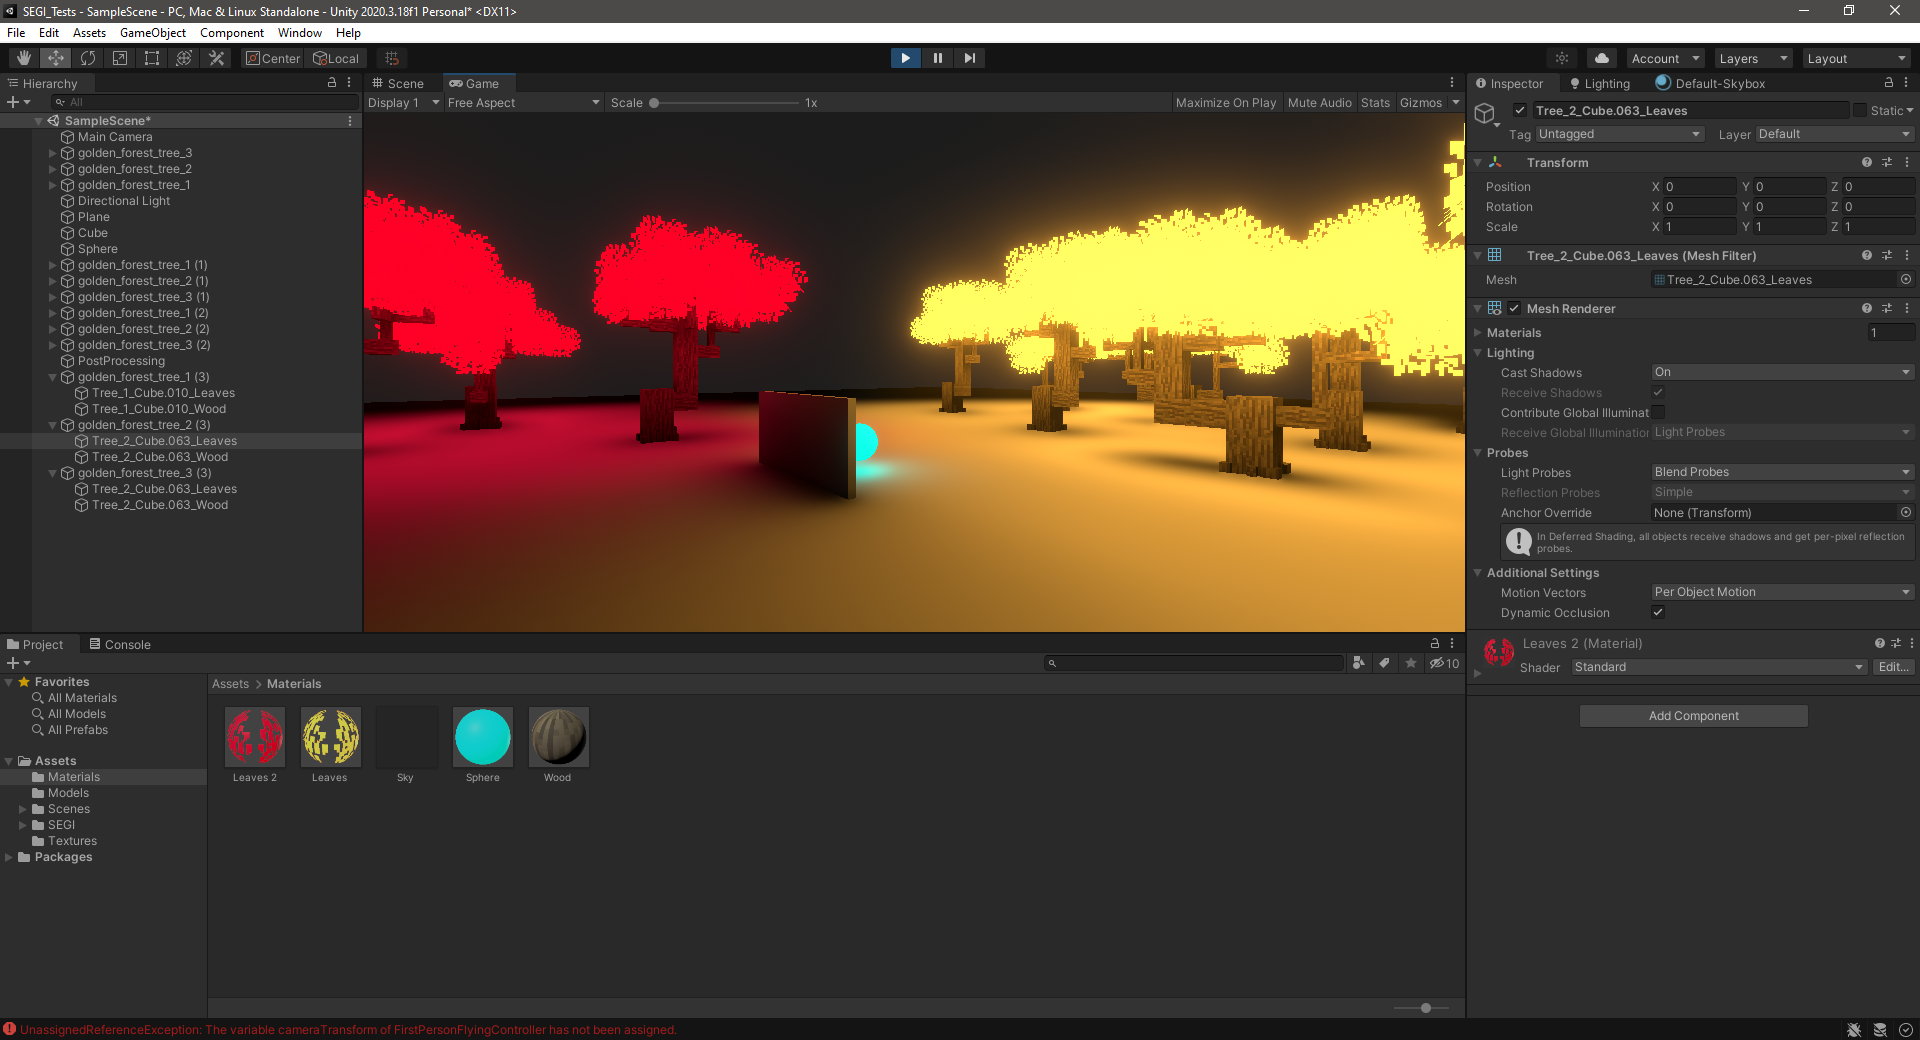Disable the Mesh Renderer component checkbox
This screenshot has width=1920, height=1040.
pos(1514,309)
